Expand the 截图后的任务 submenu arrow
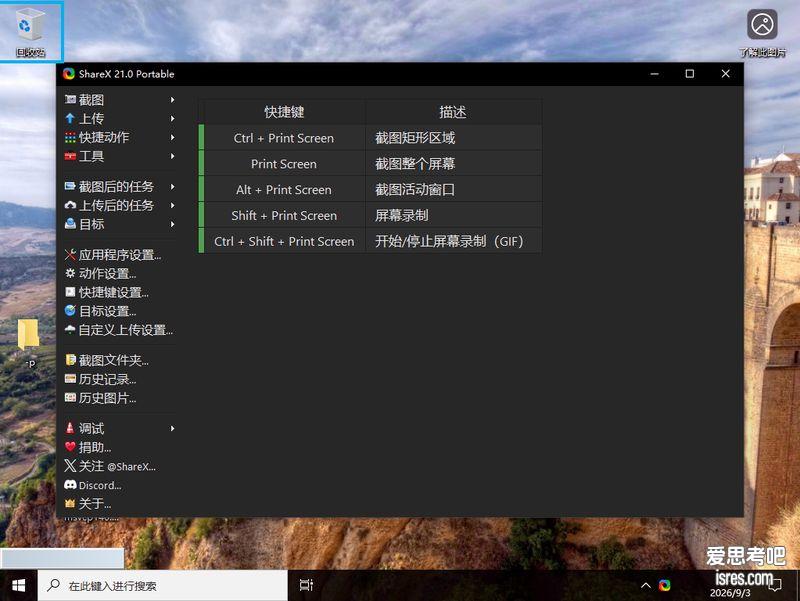The image size is (800, 601). pyautogui.click(x=172, y=186)
